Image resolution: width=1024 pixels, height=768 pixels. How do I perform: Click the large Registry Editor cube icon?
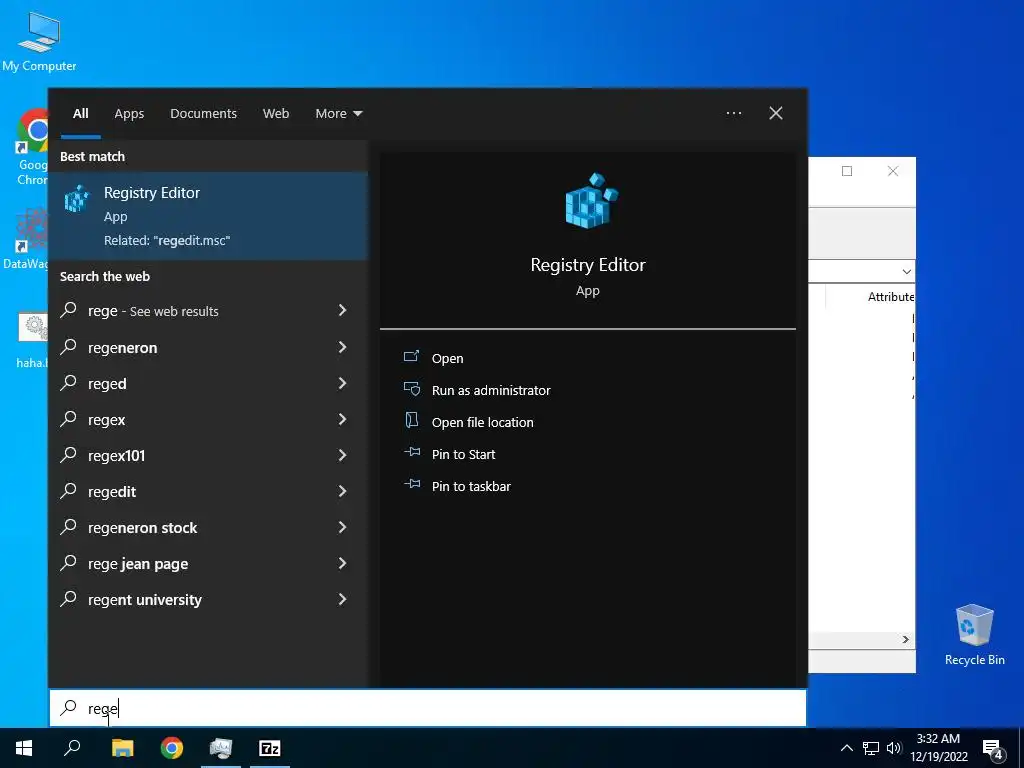click(590, 201)
